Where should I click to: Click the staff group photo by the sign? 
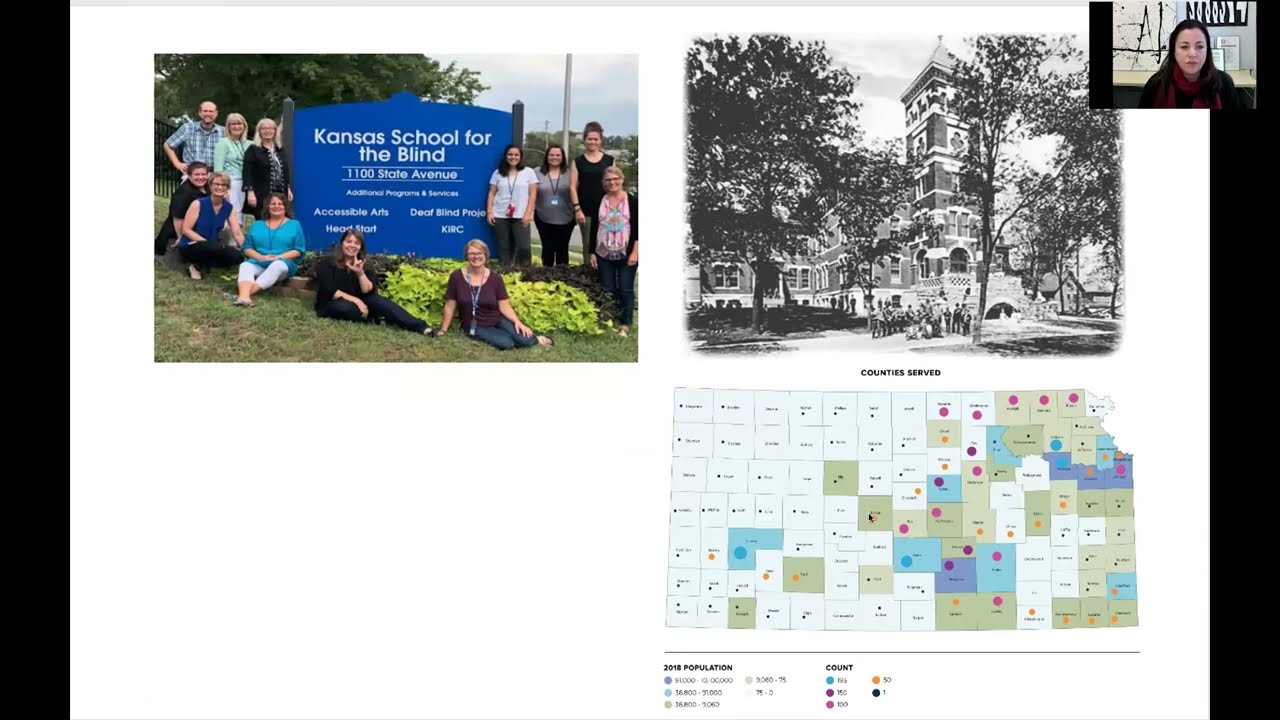[396, 208]
